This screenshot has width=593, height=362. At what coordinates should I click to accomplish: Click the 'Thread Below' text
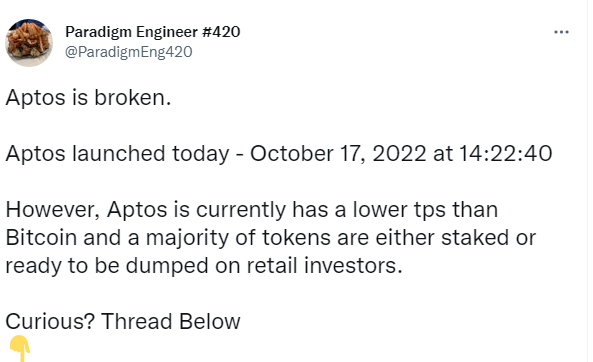[x=171, y=322]
